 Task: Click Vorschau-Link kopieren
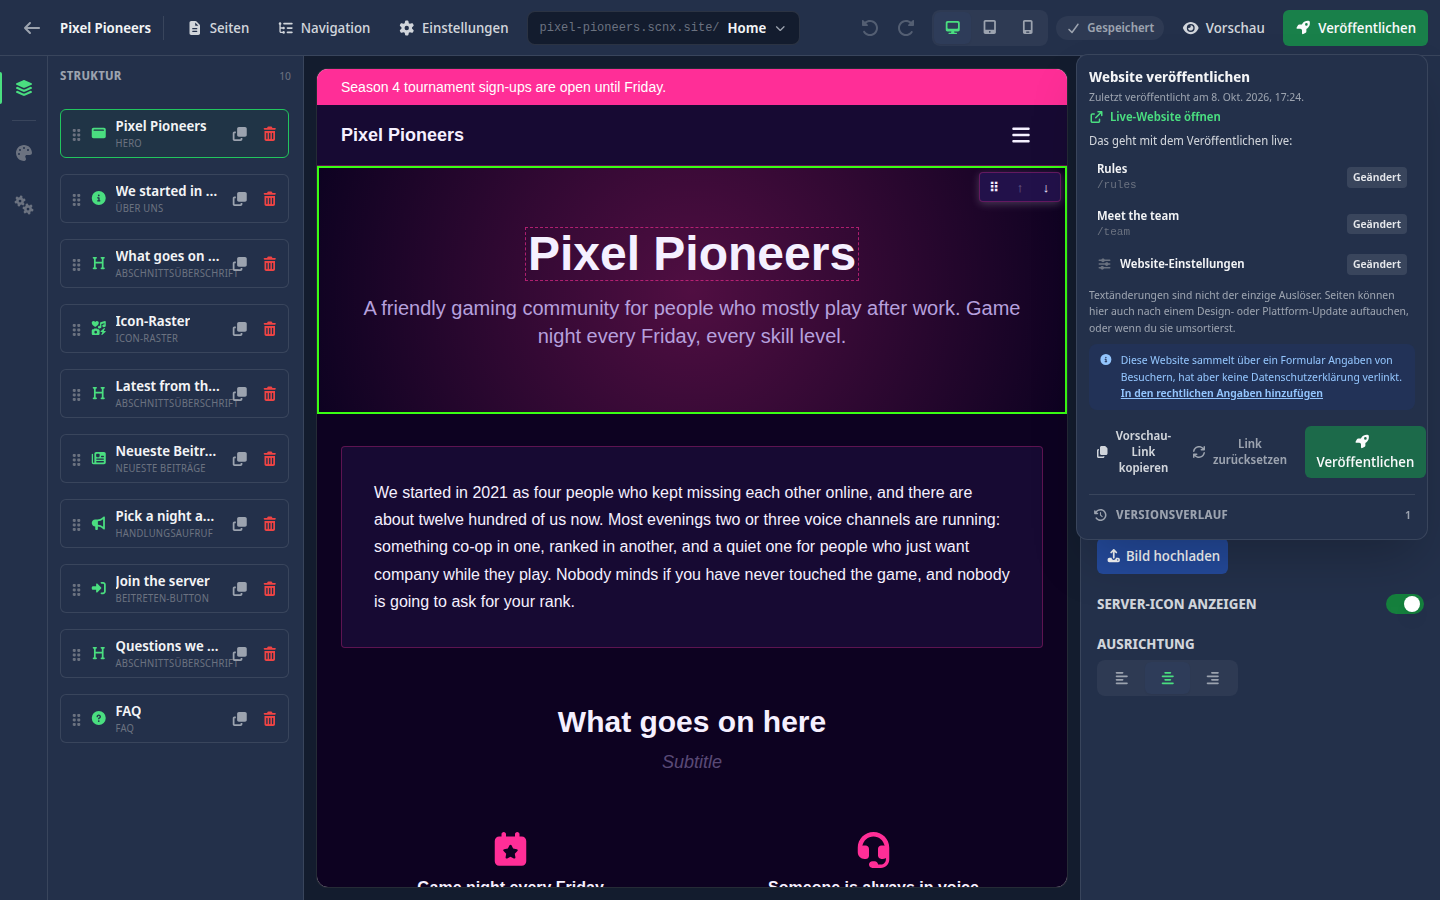tap(1134, 452)
